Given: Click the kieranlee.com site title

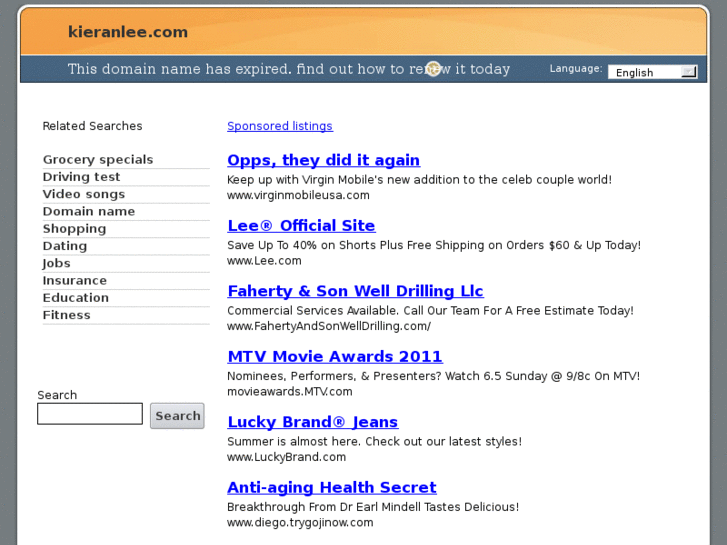Looking at the screenshot, I should 128,32.
